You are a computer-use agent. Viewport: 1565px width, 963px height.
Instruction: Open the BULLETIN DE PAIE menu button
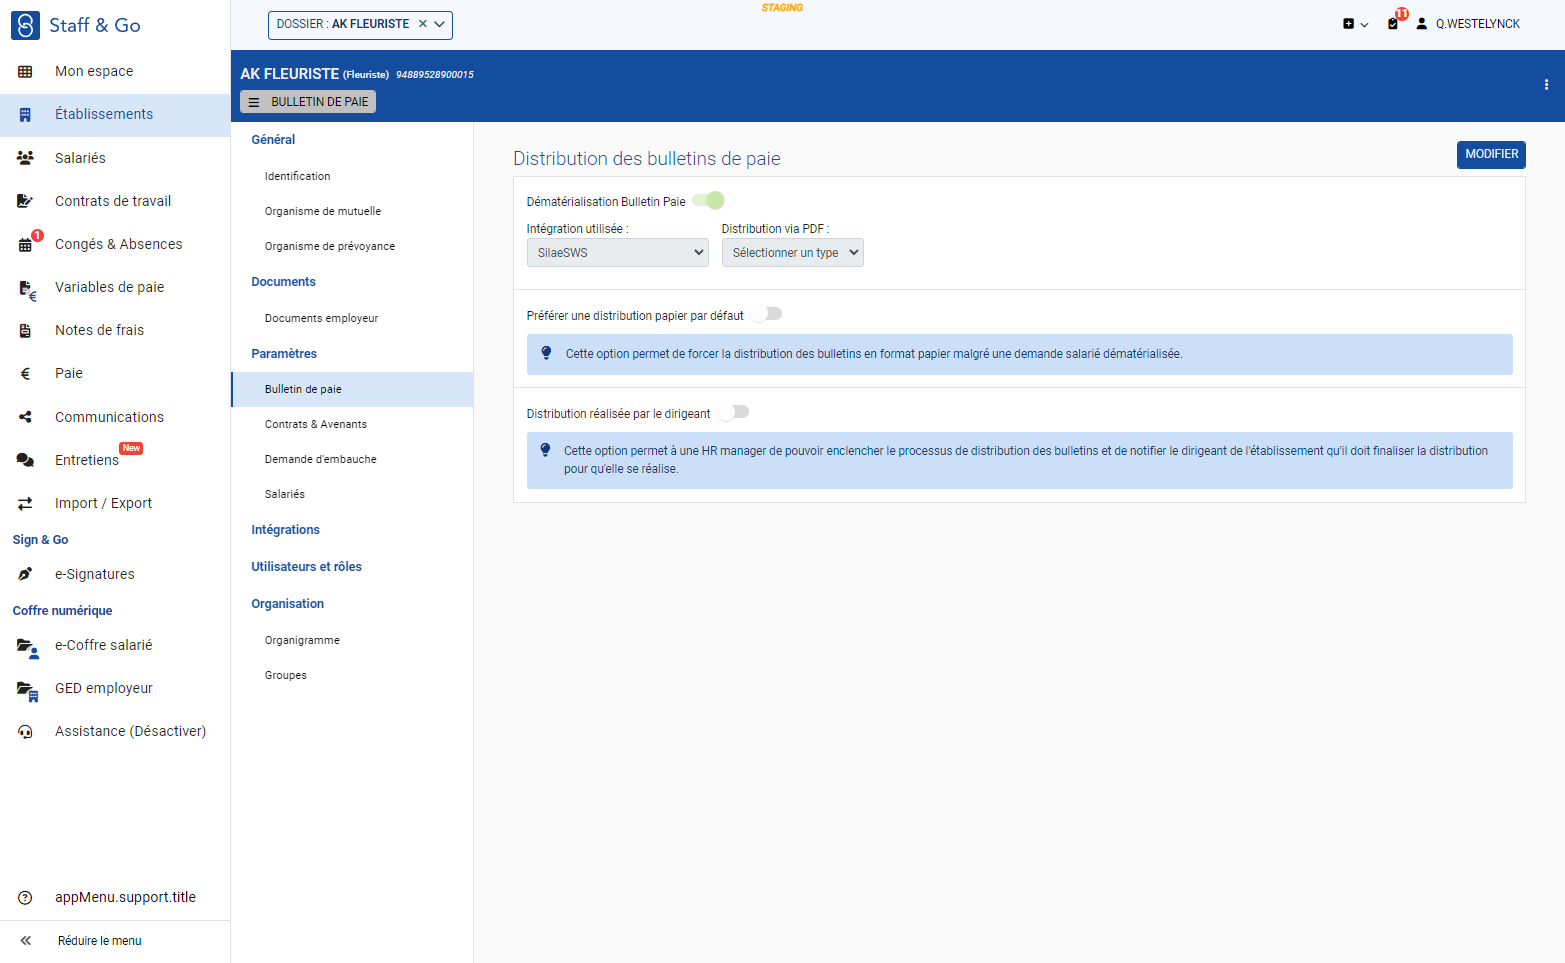click(x=308, y=102)
